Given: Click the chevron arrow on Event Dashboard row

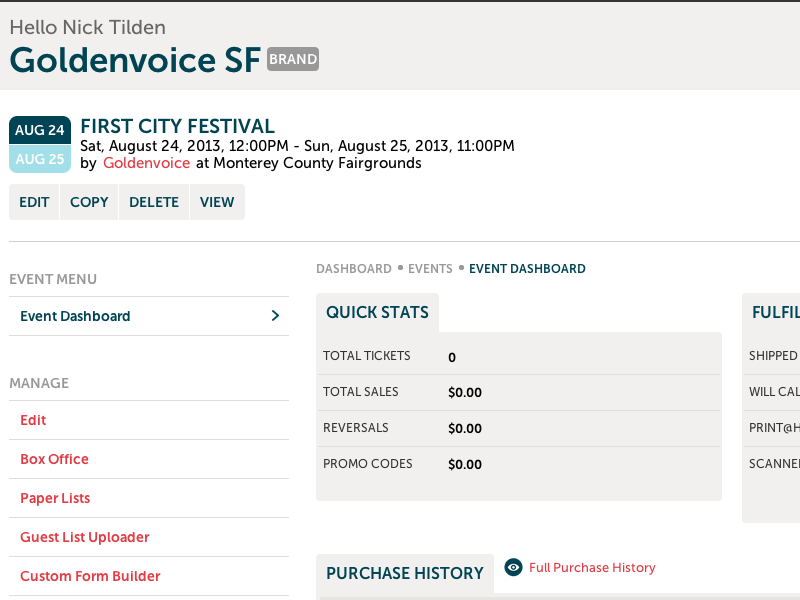Looking at the screenshot, I should [x=276, y=316].
